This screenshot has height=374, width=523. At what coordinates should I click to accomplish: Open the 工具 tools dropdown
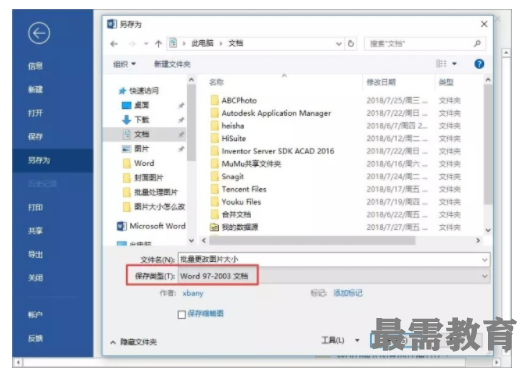pos(340,340)
